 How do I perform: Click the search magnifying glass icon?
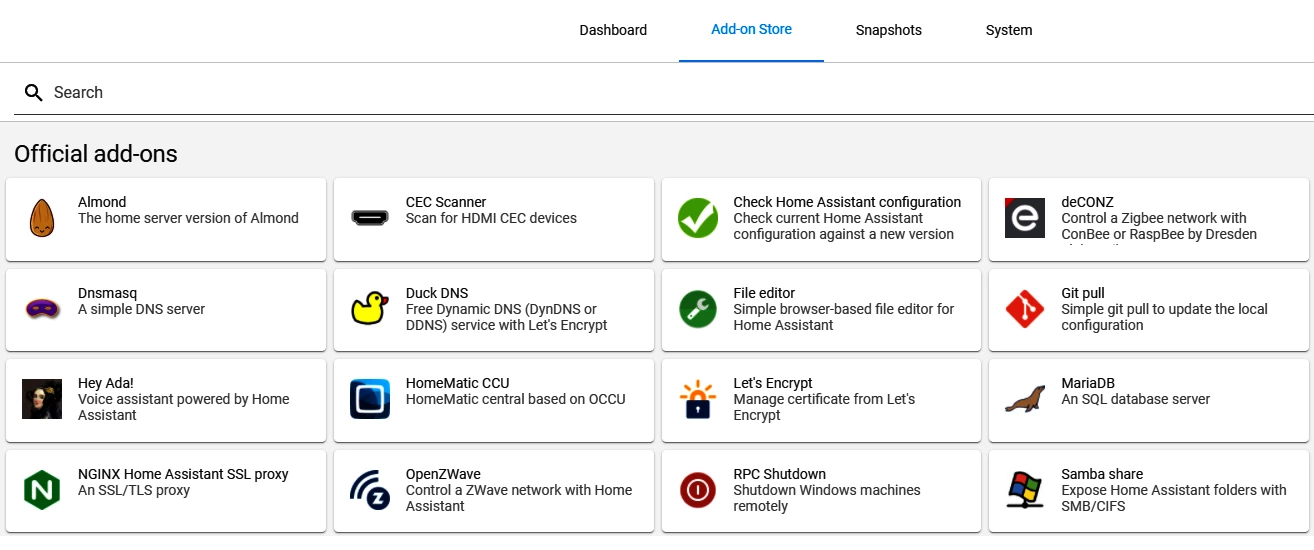34,93
